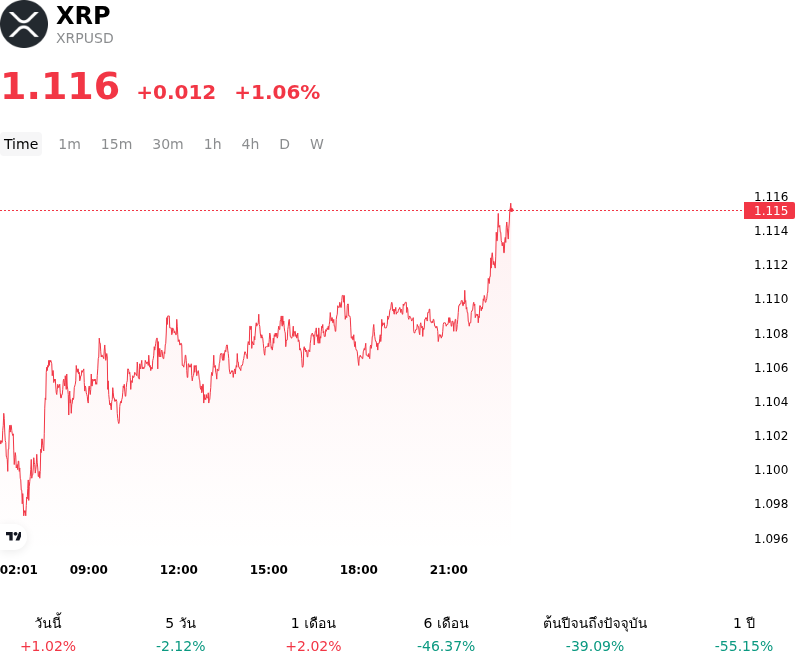
Task: Select the วันนี้ +1.02% range
Action: coord(48,634)
